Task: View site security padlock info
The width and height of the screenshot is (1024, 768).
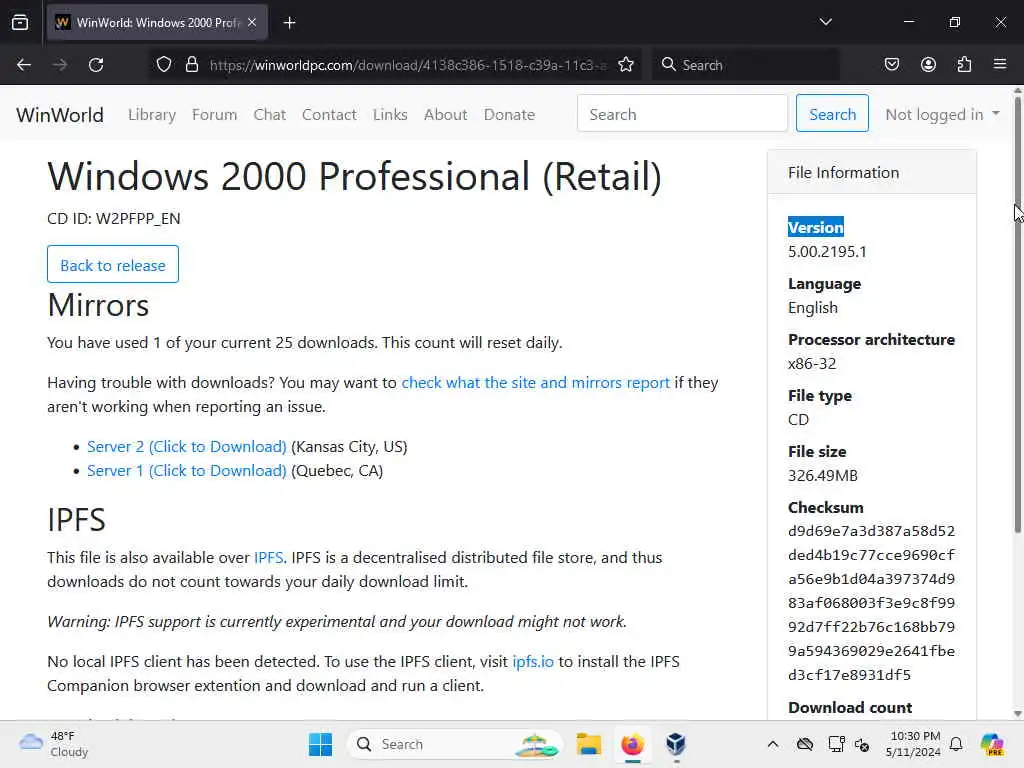Action: click(x=191, y=65)
